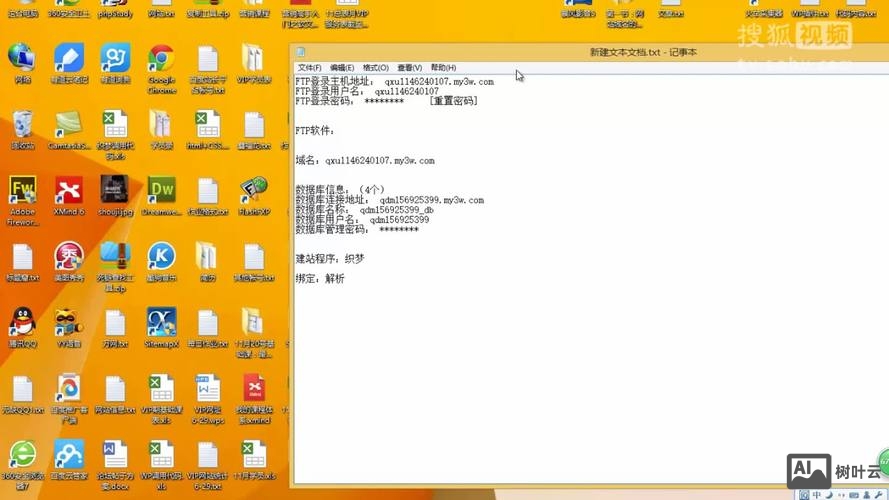The height and width of the screenshot is (500, 889).
Task: Select the VIP 6-29.wps document file
Action: [x=208, y=399]
